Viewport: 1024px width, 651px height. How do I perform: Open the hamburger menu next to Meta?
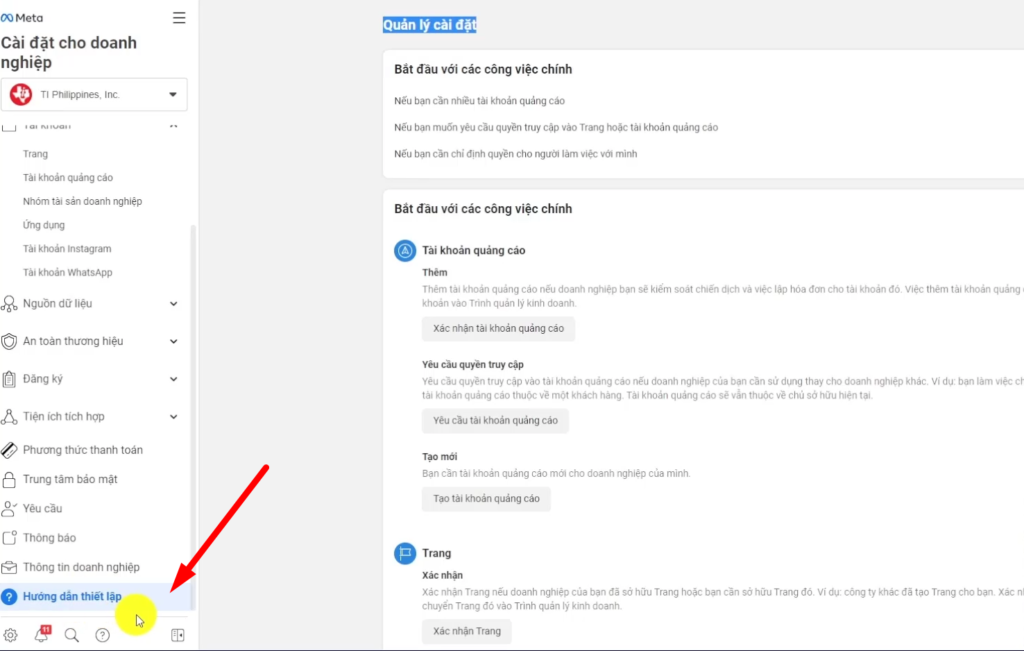(x=179, y=18)
